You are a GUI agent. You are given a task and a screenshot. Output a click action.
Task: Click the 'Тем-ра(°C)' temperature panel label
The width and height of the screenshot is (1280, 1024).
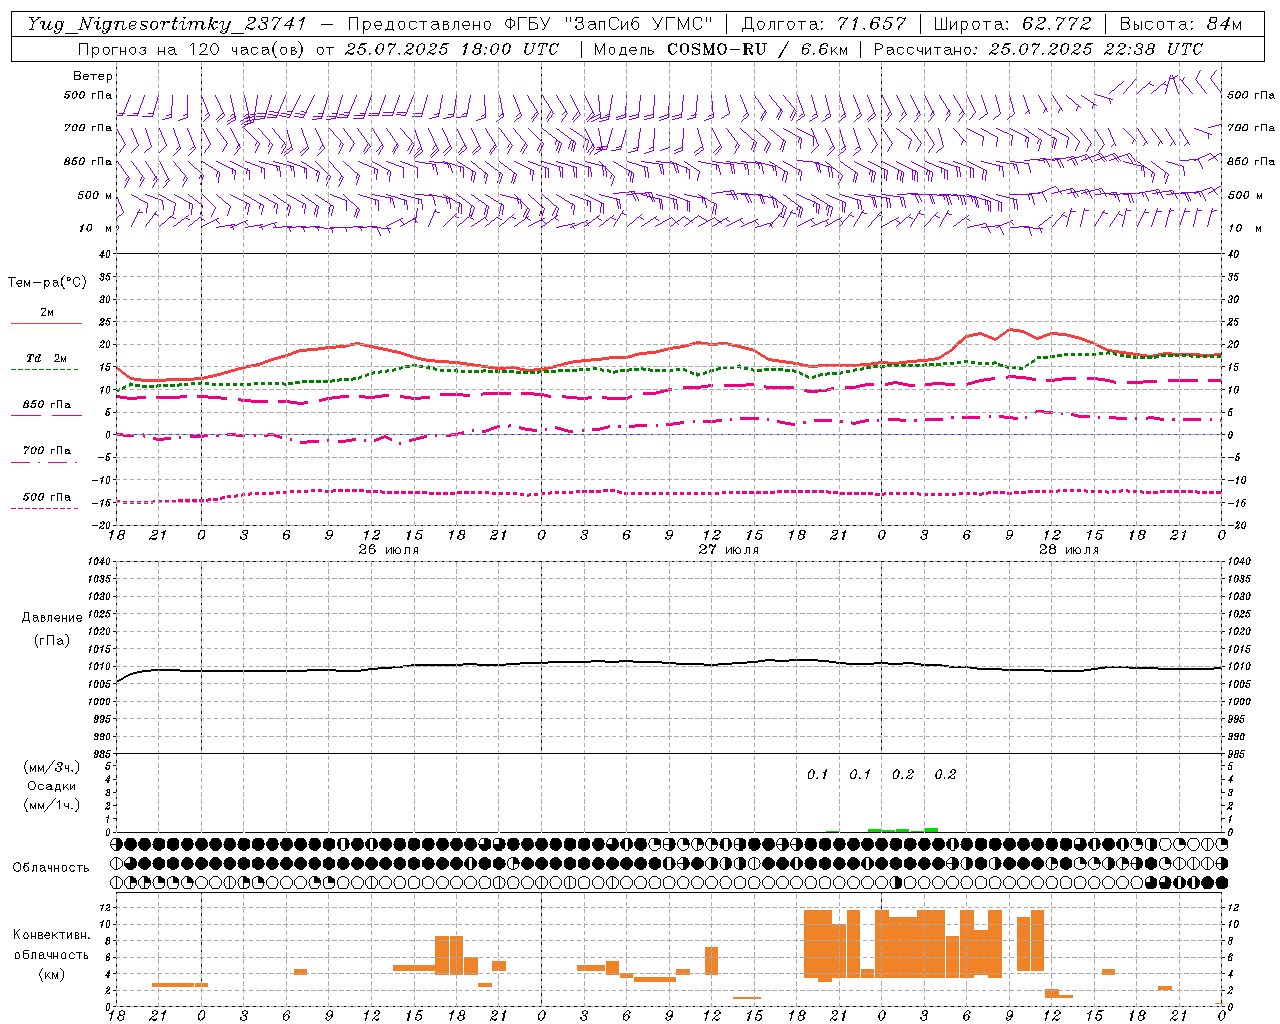pyautogui.click(x=47, y=283)
